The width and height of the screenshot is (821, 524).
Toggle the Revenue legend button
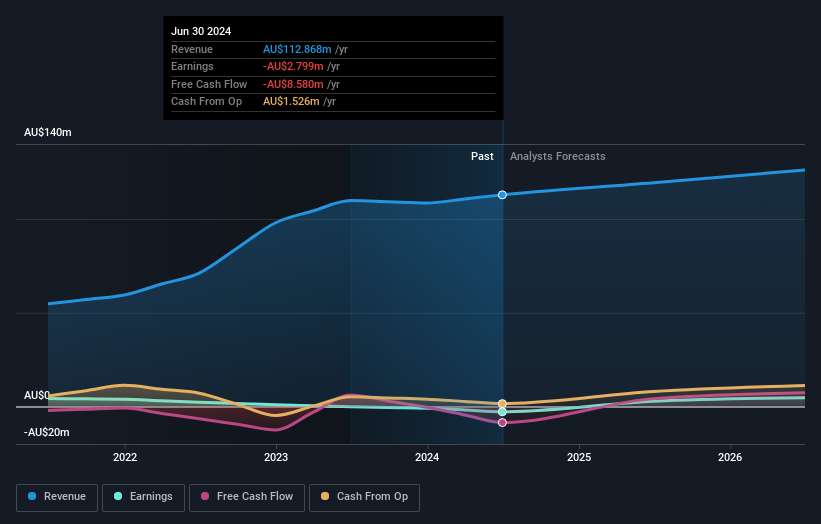(57, 497)
